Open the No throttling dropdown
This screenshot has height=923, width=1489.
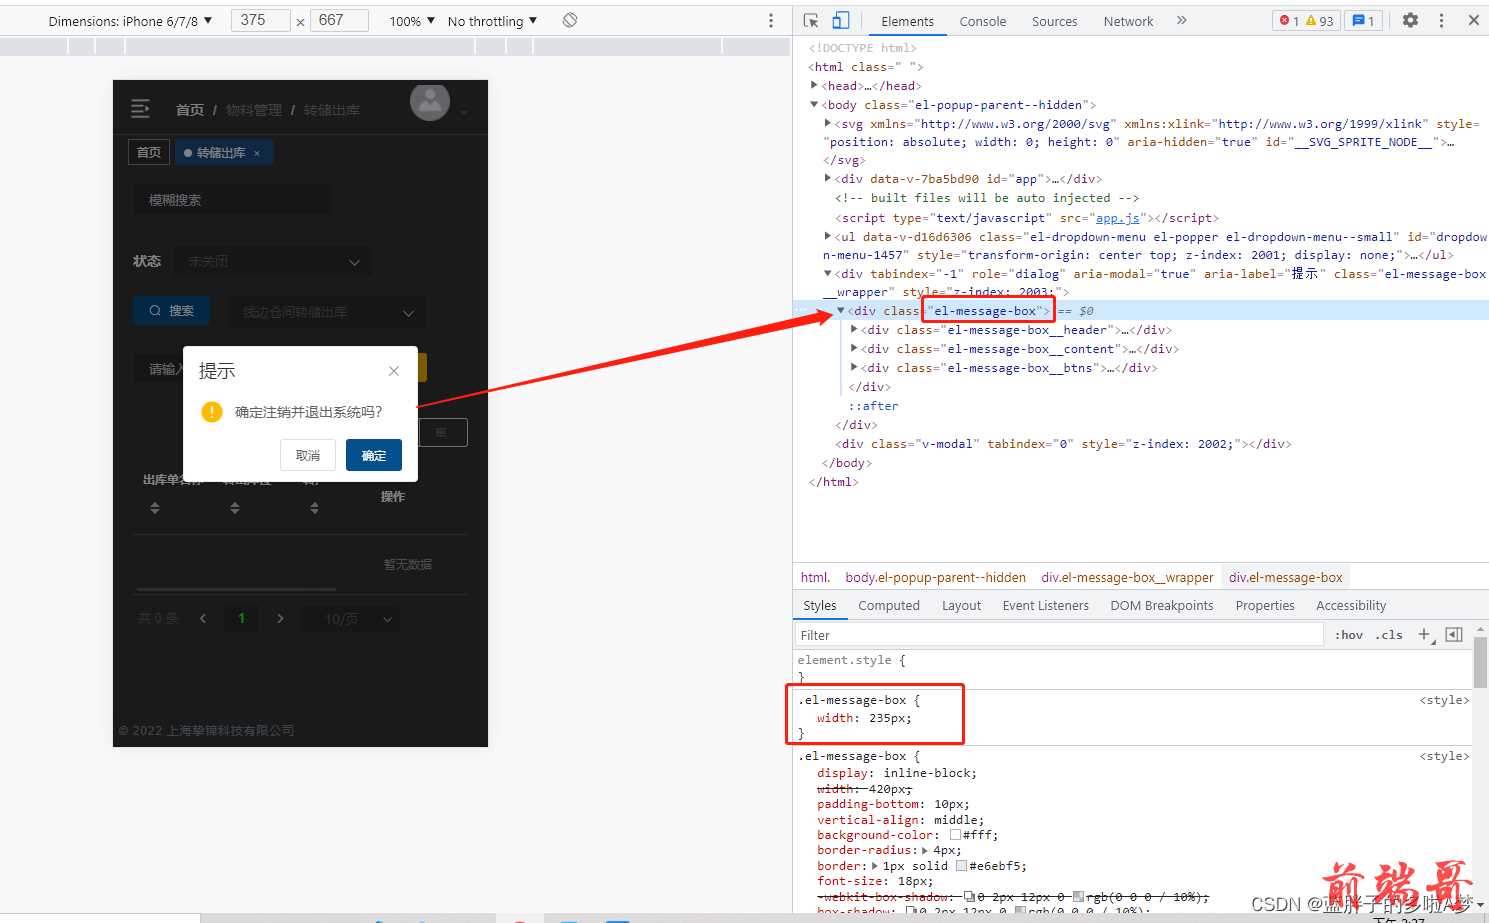click(492, 21)
